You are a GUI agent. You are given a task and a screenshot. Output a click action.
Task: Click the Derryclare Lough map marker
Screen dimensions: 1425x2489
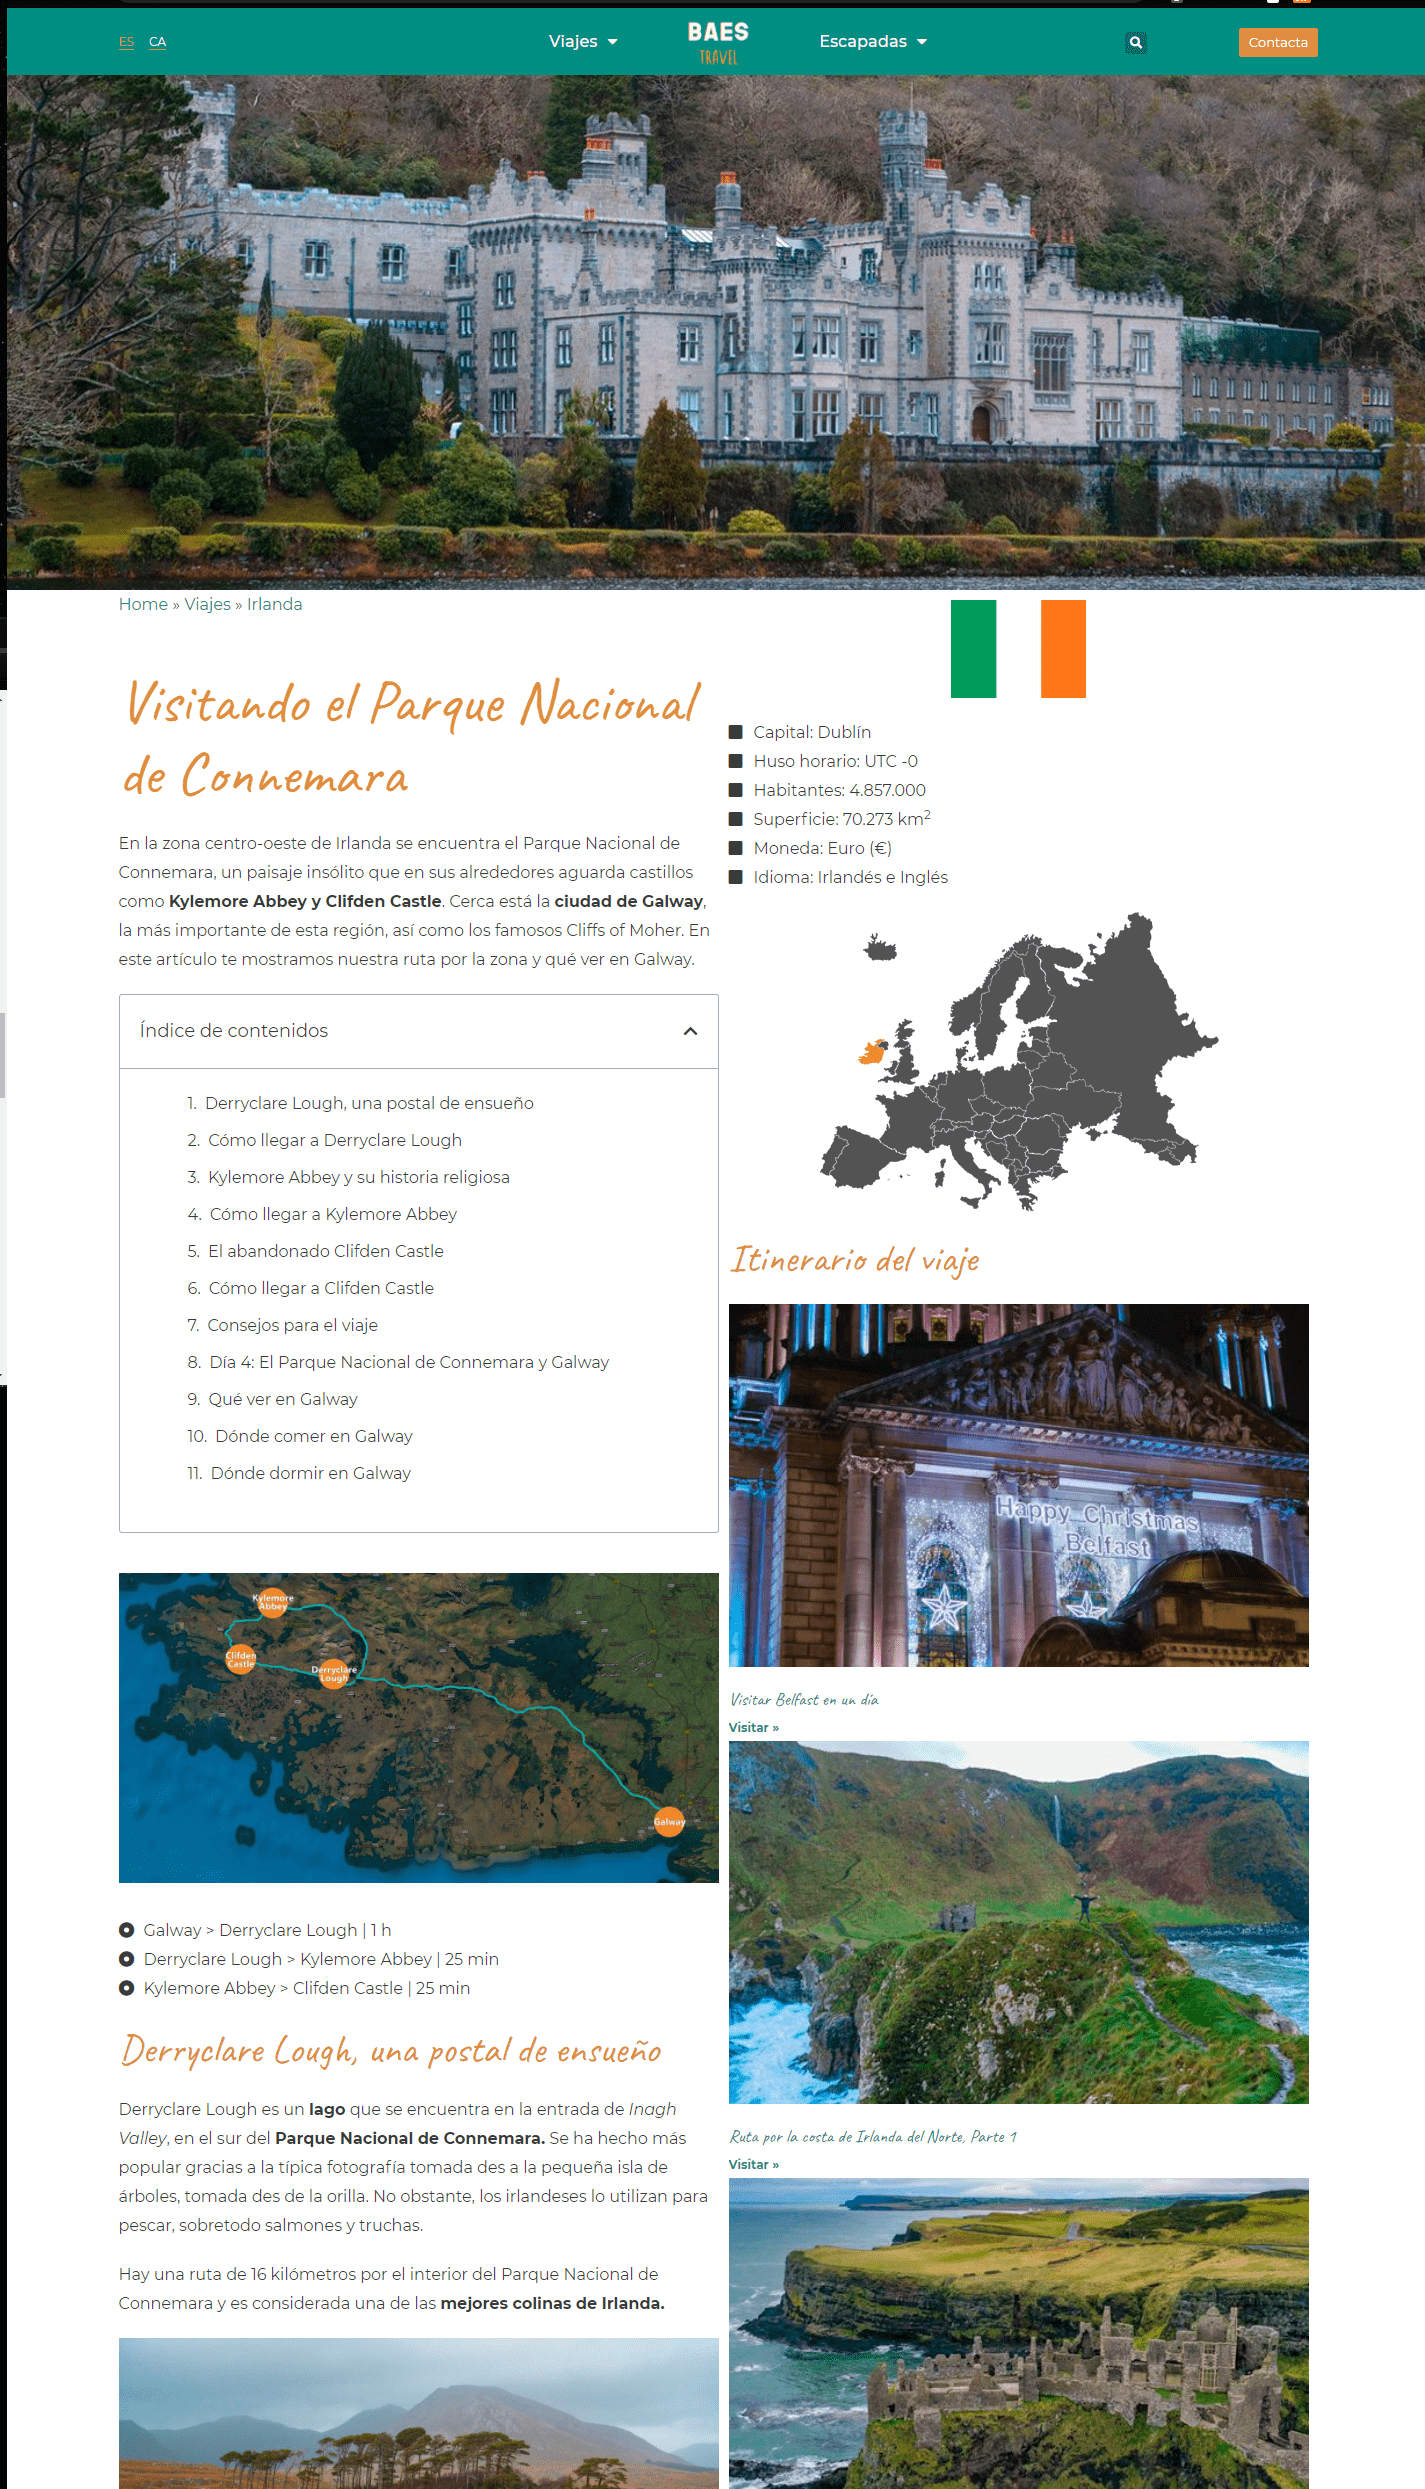[x=334, y=1673]
